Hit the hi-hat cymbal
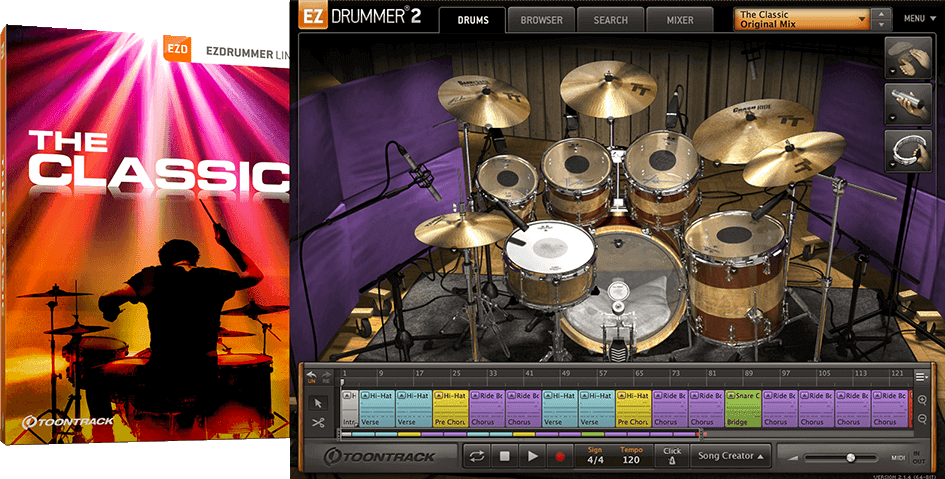The image size is (945, 479). coord(463,229)
